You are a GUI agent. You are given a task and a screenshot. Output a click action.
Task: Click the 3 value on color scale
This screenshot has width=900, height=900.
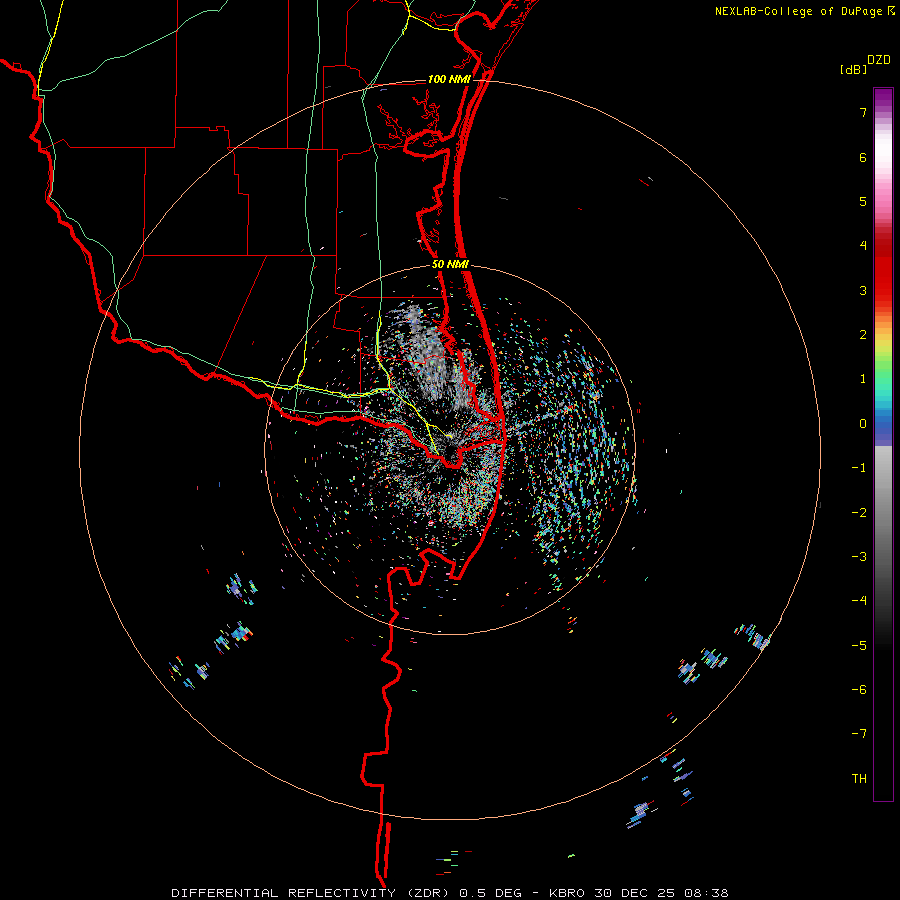coord(863,290)
